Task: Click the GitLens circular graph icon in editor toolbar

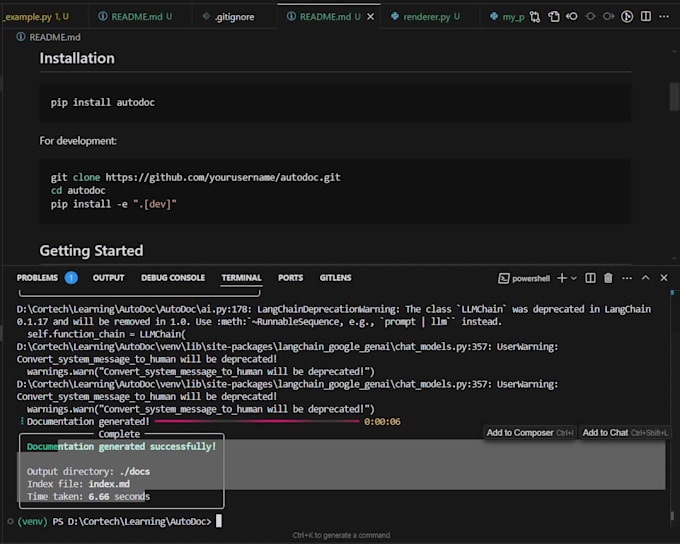Action: (x=627, y=16)
